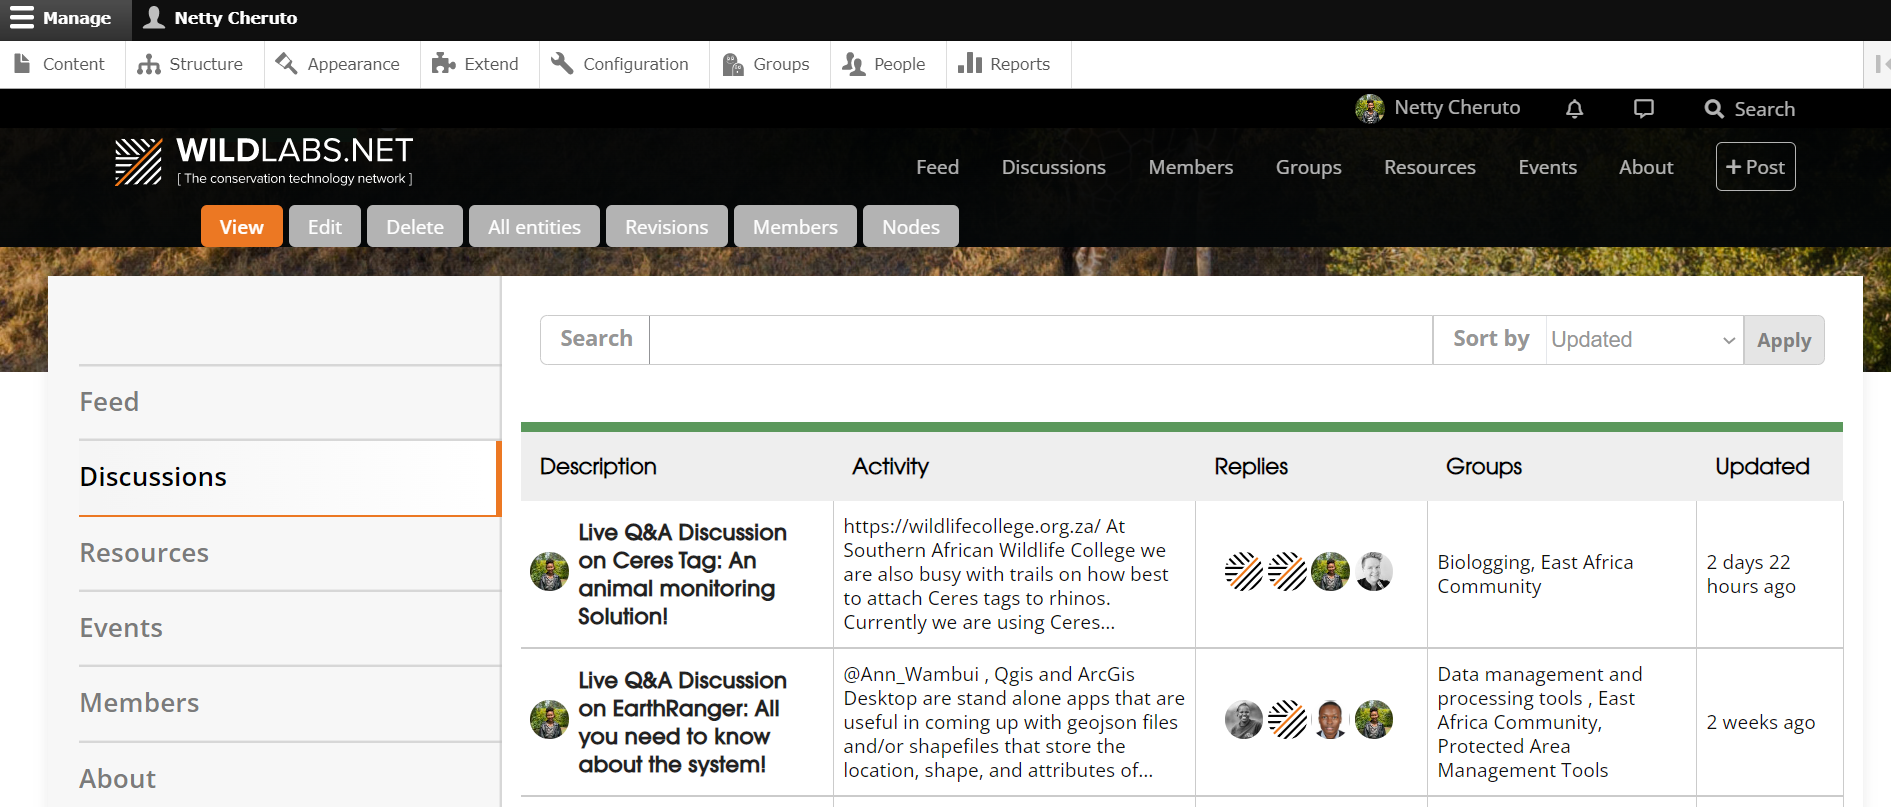1891x807 pixels.
Task: Open About in the main navigation
Action: pyautogui.click(x=1646, y=167)
